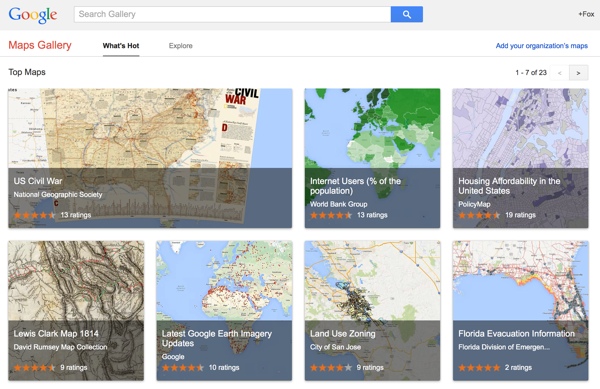
Task: Click star rating on Google Earth Imagery card
Action: (183, 368)
